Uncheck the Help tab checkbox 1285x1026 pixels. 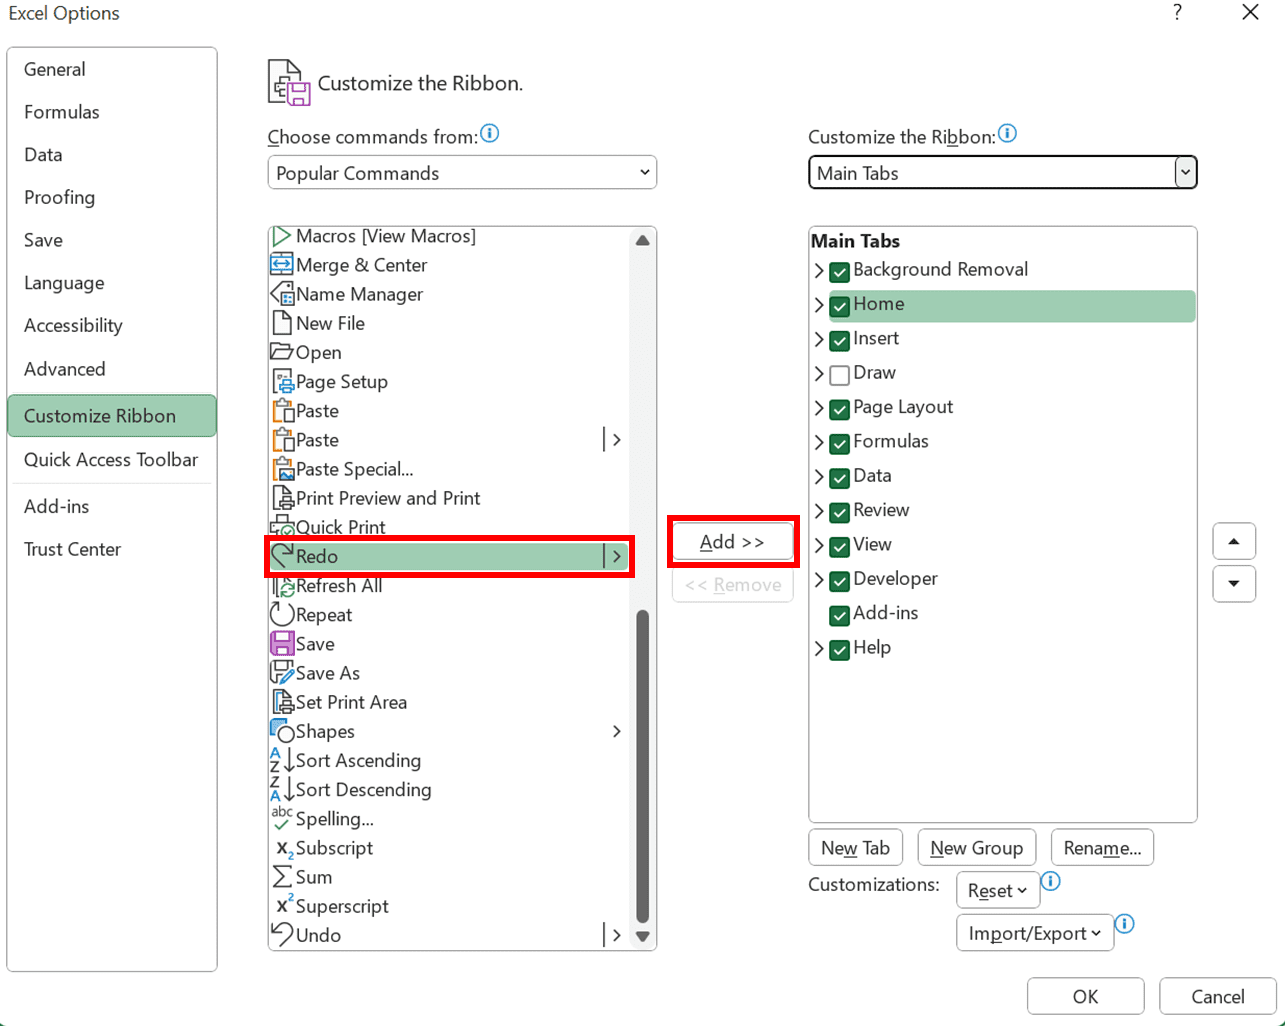(840, 649)
